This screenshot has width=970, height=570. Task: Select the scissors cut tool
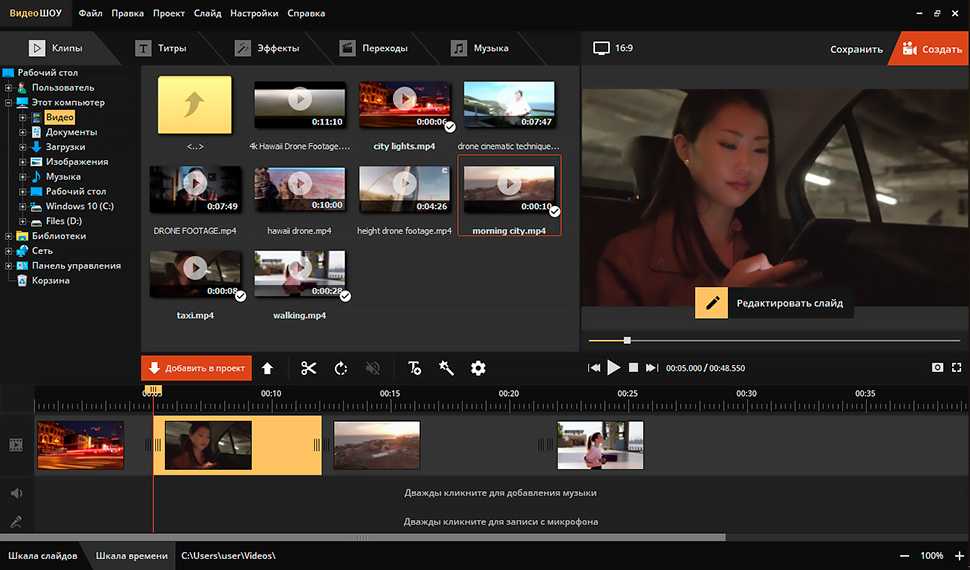point(308,368)
